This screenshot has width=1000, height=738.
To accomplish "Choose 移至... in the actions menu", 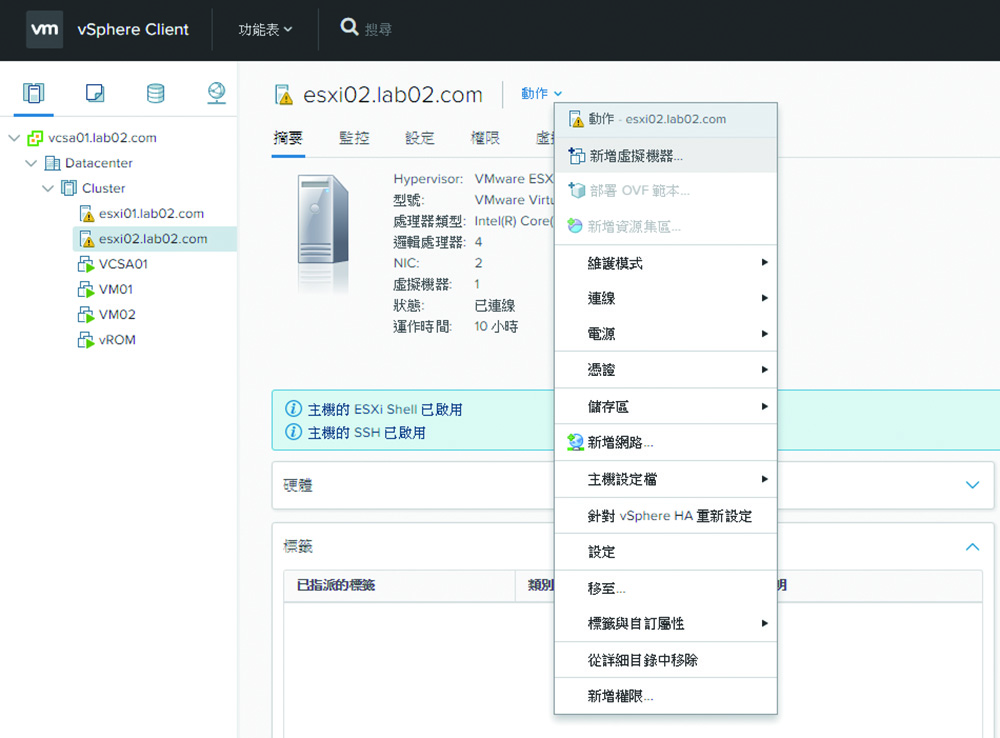I will coord(666,587).
